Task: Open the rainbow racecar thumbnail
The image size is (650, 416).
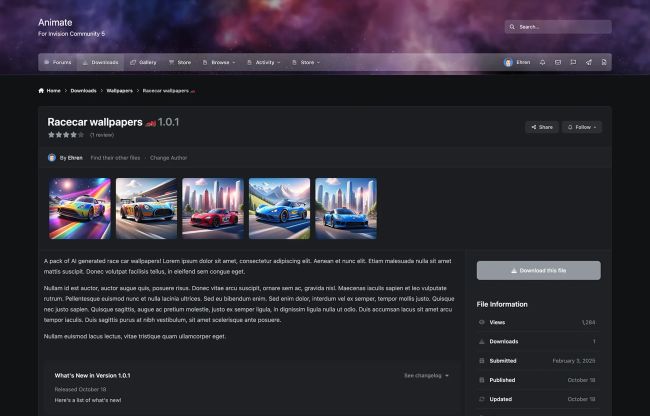Action: pos(80,208)
